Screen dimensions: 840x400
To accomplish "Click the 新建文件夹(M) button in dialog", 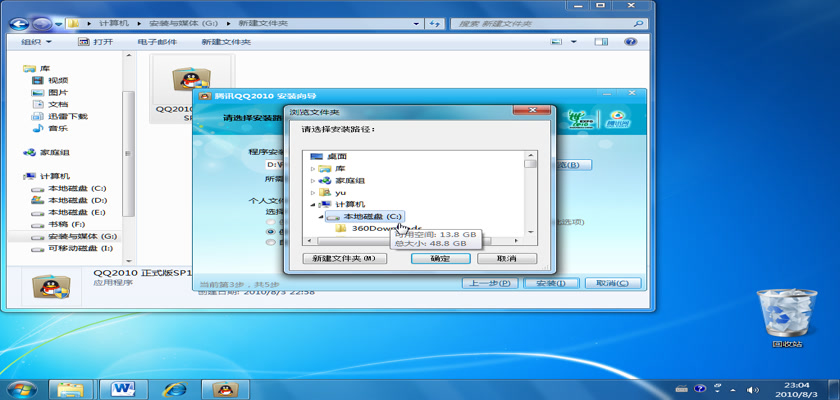I will pos(343,258).
